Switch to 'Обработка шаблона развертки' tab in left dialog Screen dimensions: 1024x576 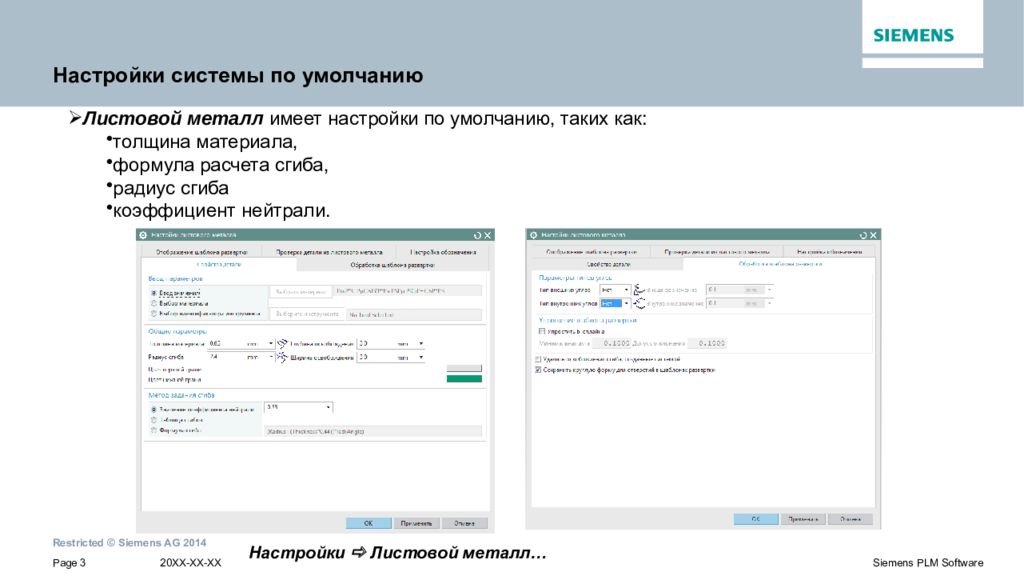392,265
